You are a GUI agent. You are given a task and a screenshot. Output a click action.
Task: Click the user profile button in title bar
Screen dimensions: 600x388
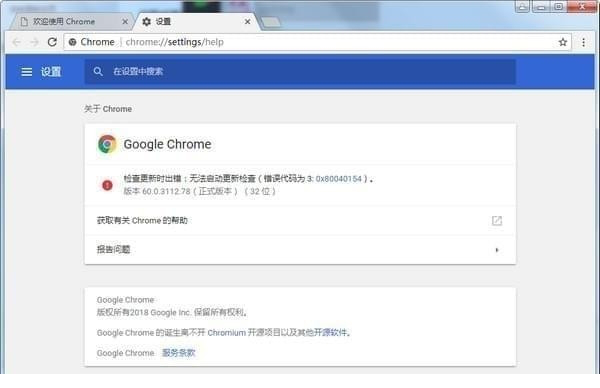(x=522, y=7)
